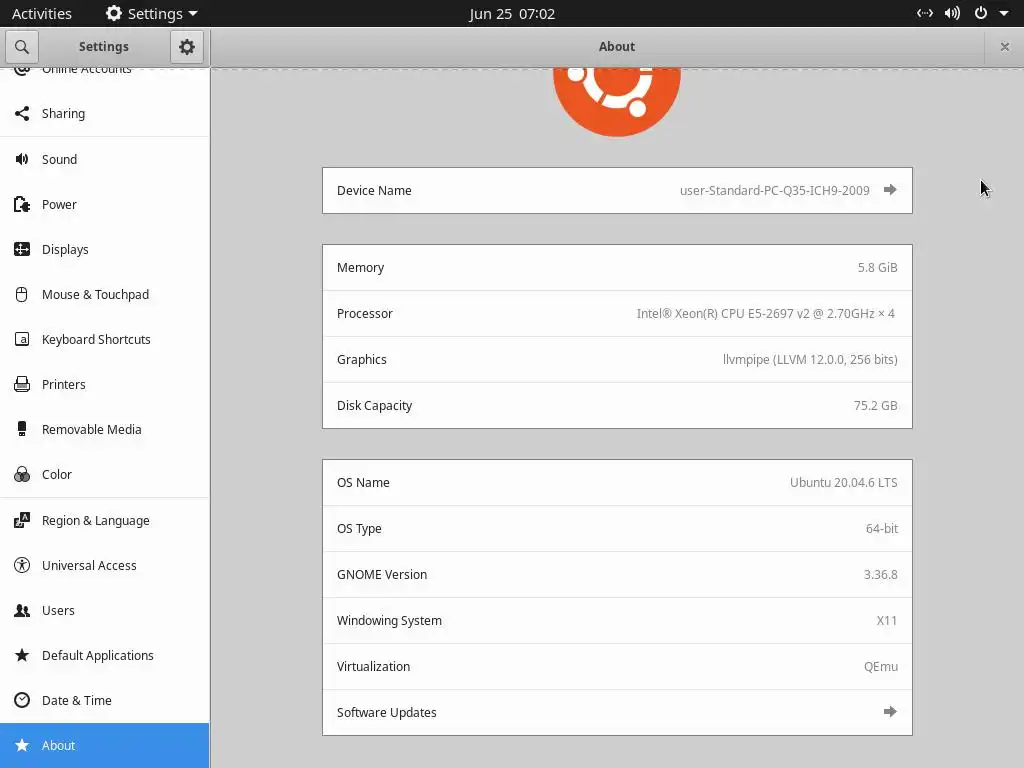
Task: Click the Processor row label
Action: [364, 313]
